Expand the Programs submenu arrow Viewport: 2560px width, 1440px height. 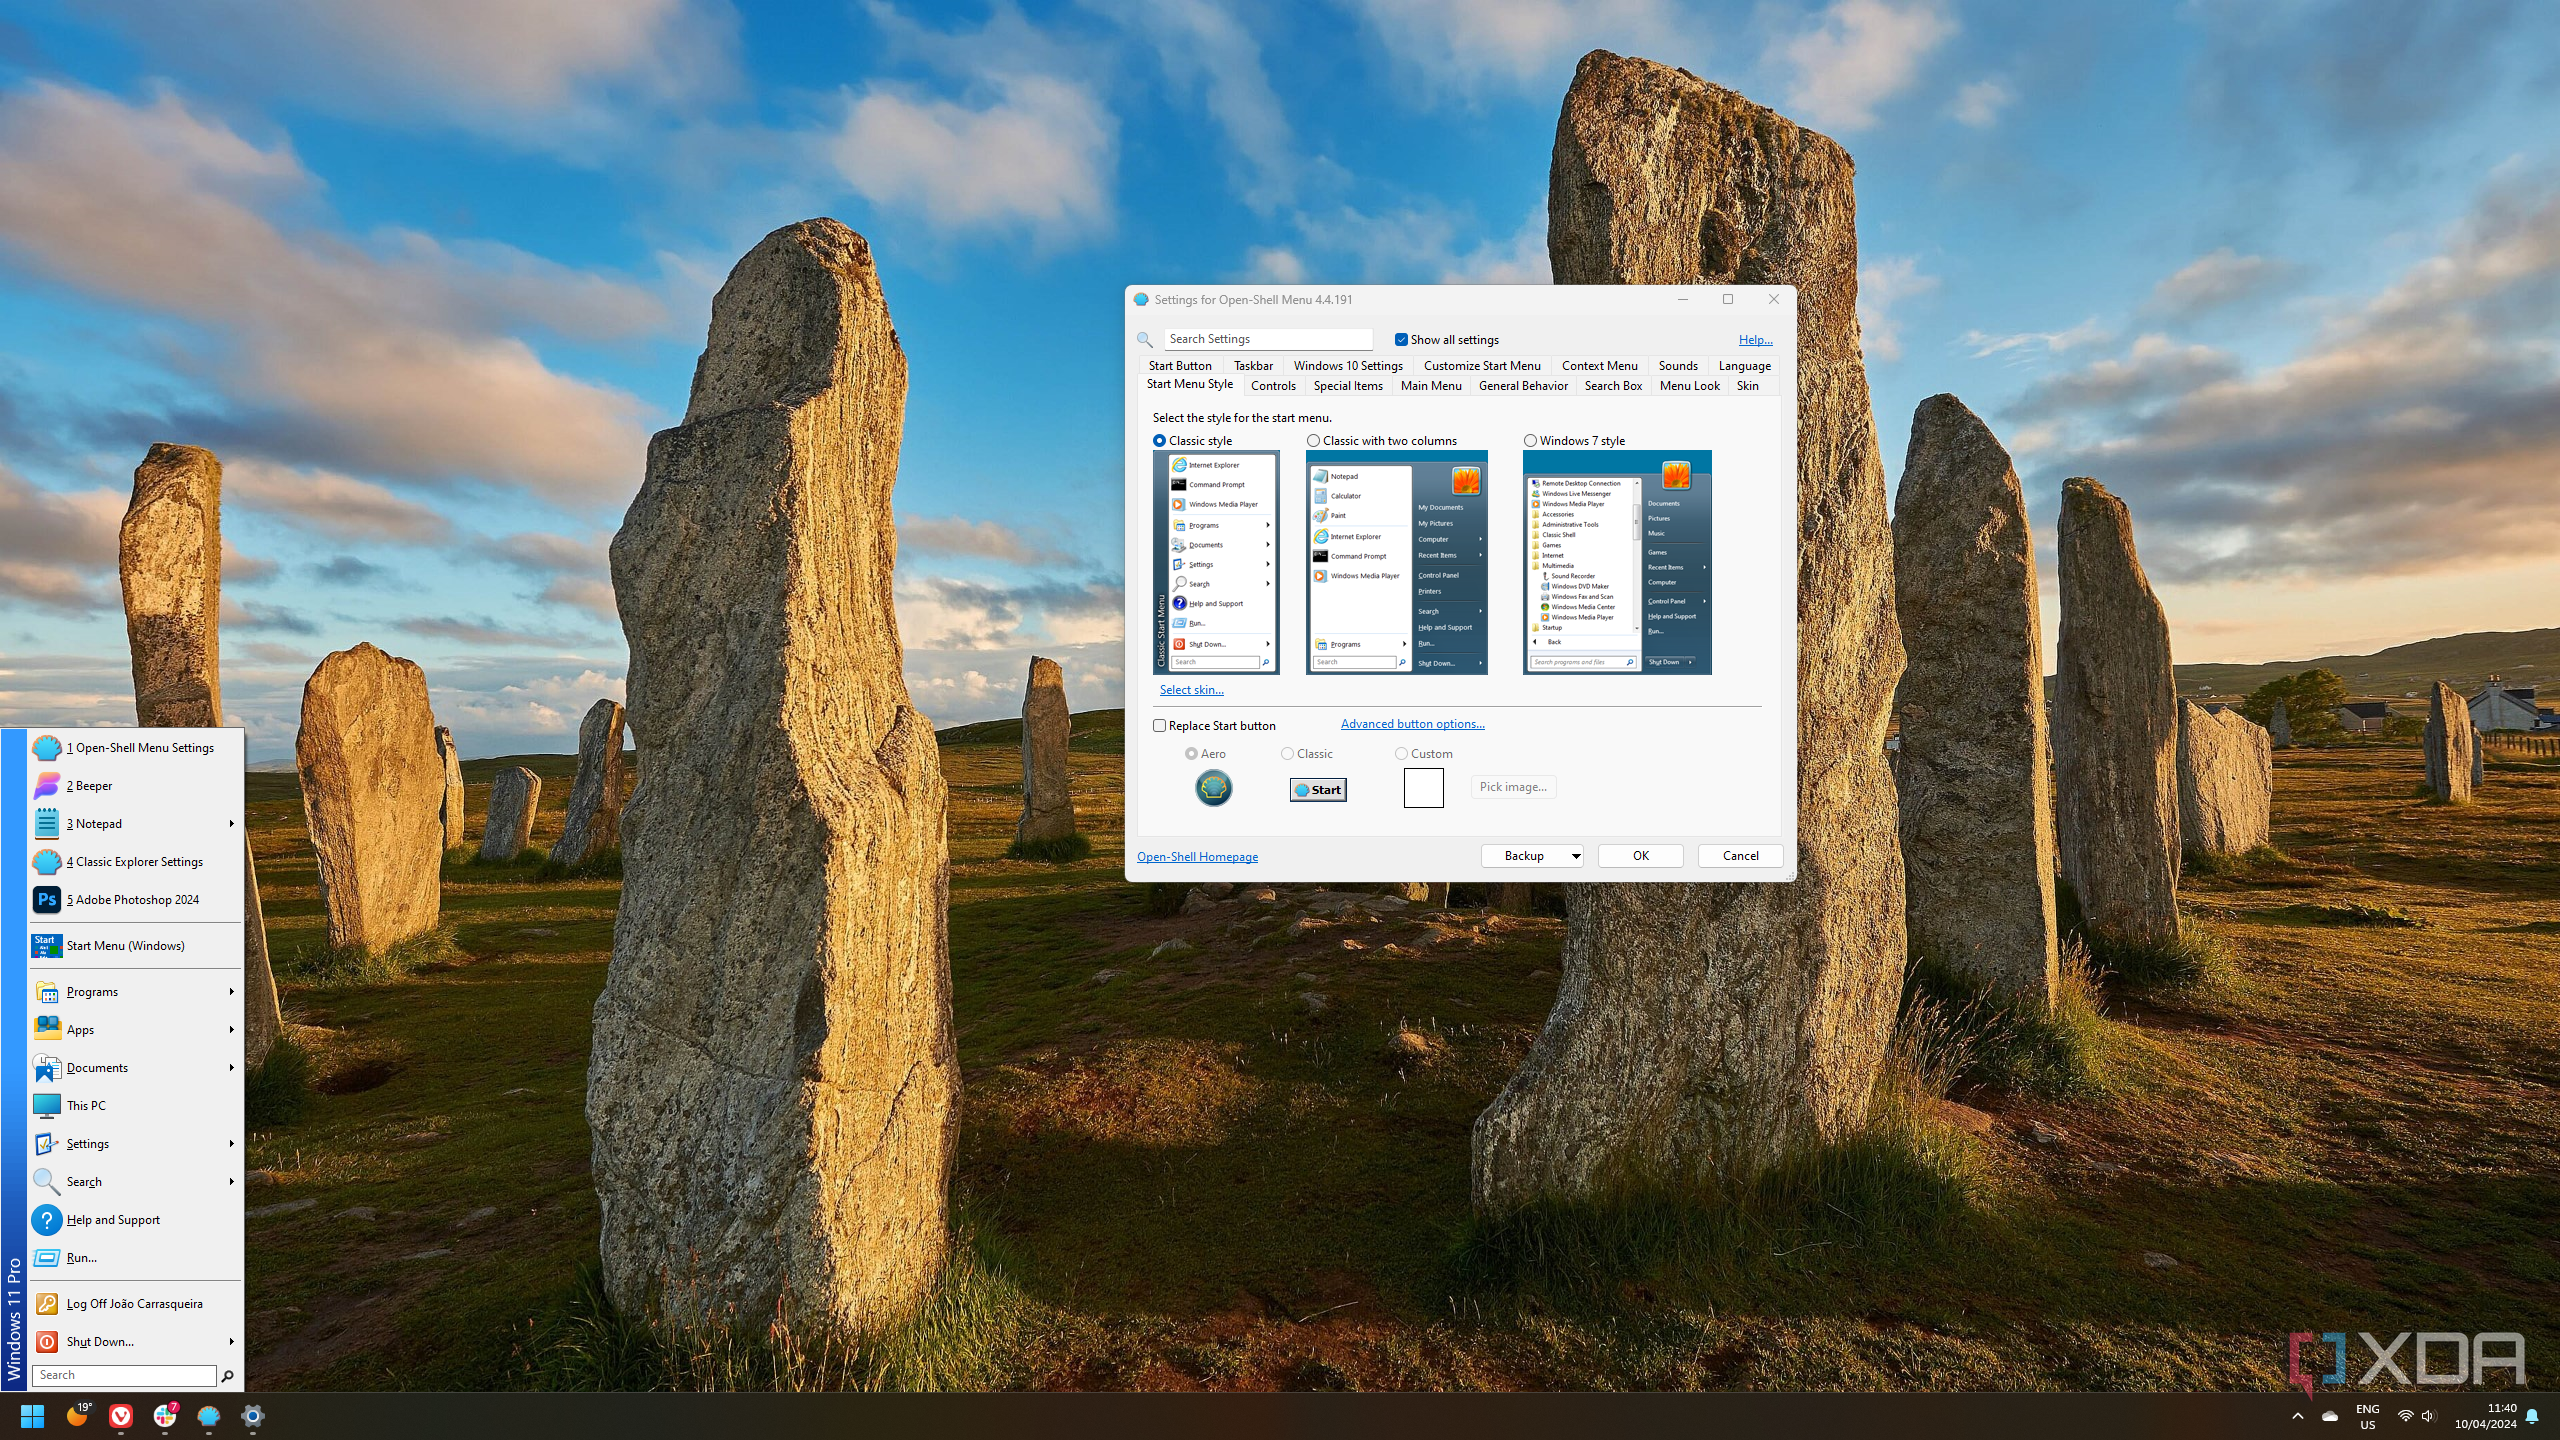click(x=231, y=991)
